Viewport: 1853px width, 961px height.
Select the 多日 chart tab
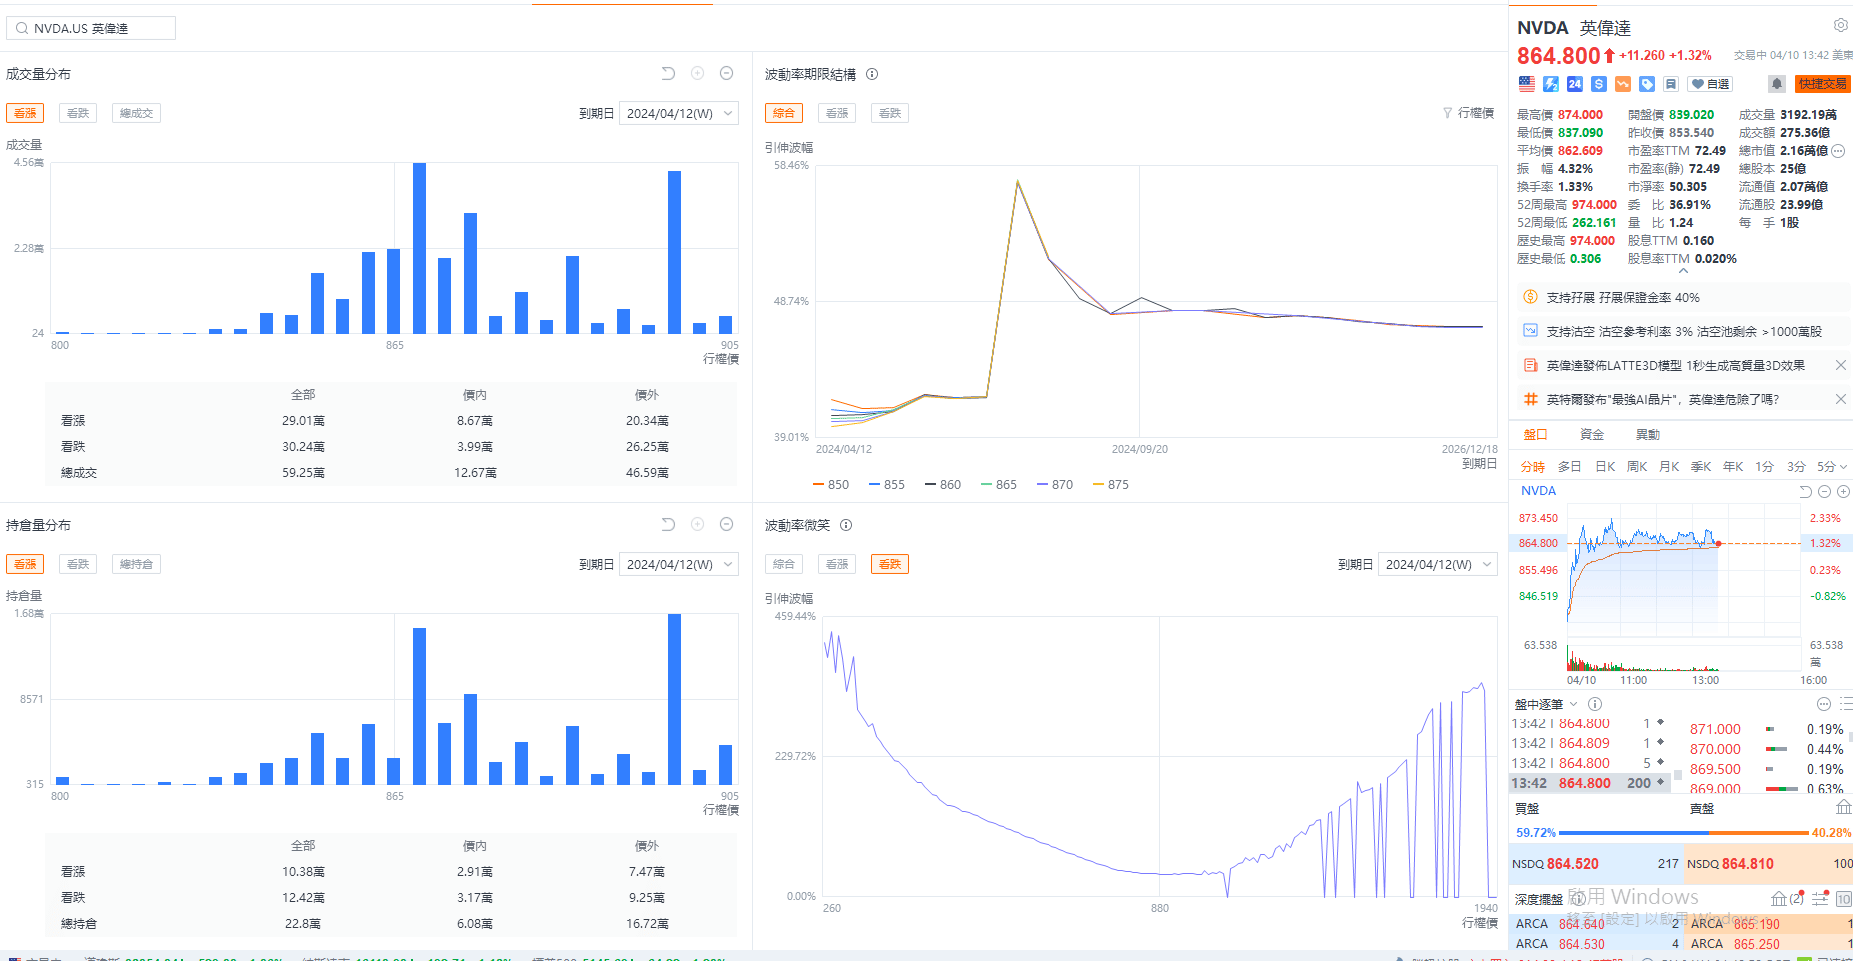(1570, 467)
